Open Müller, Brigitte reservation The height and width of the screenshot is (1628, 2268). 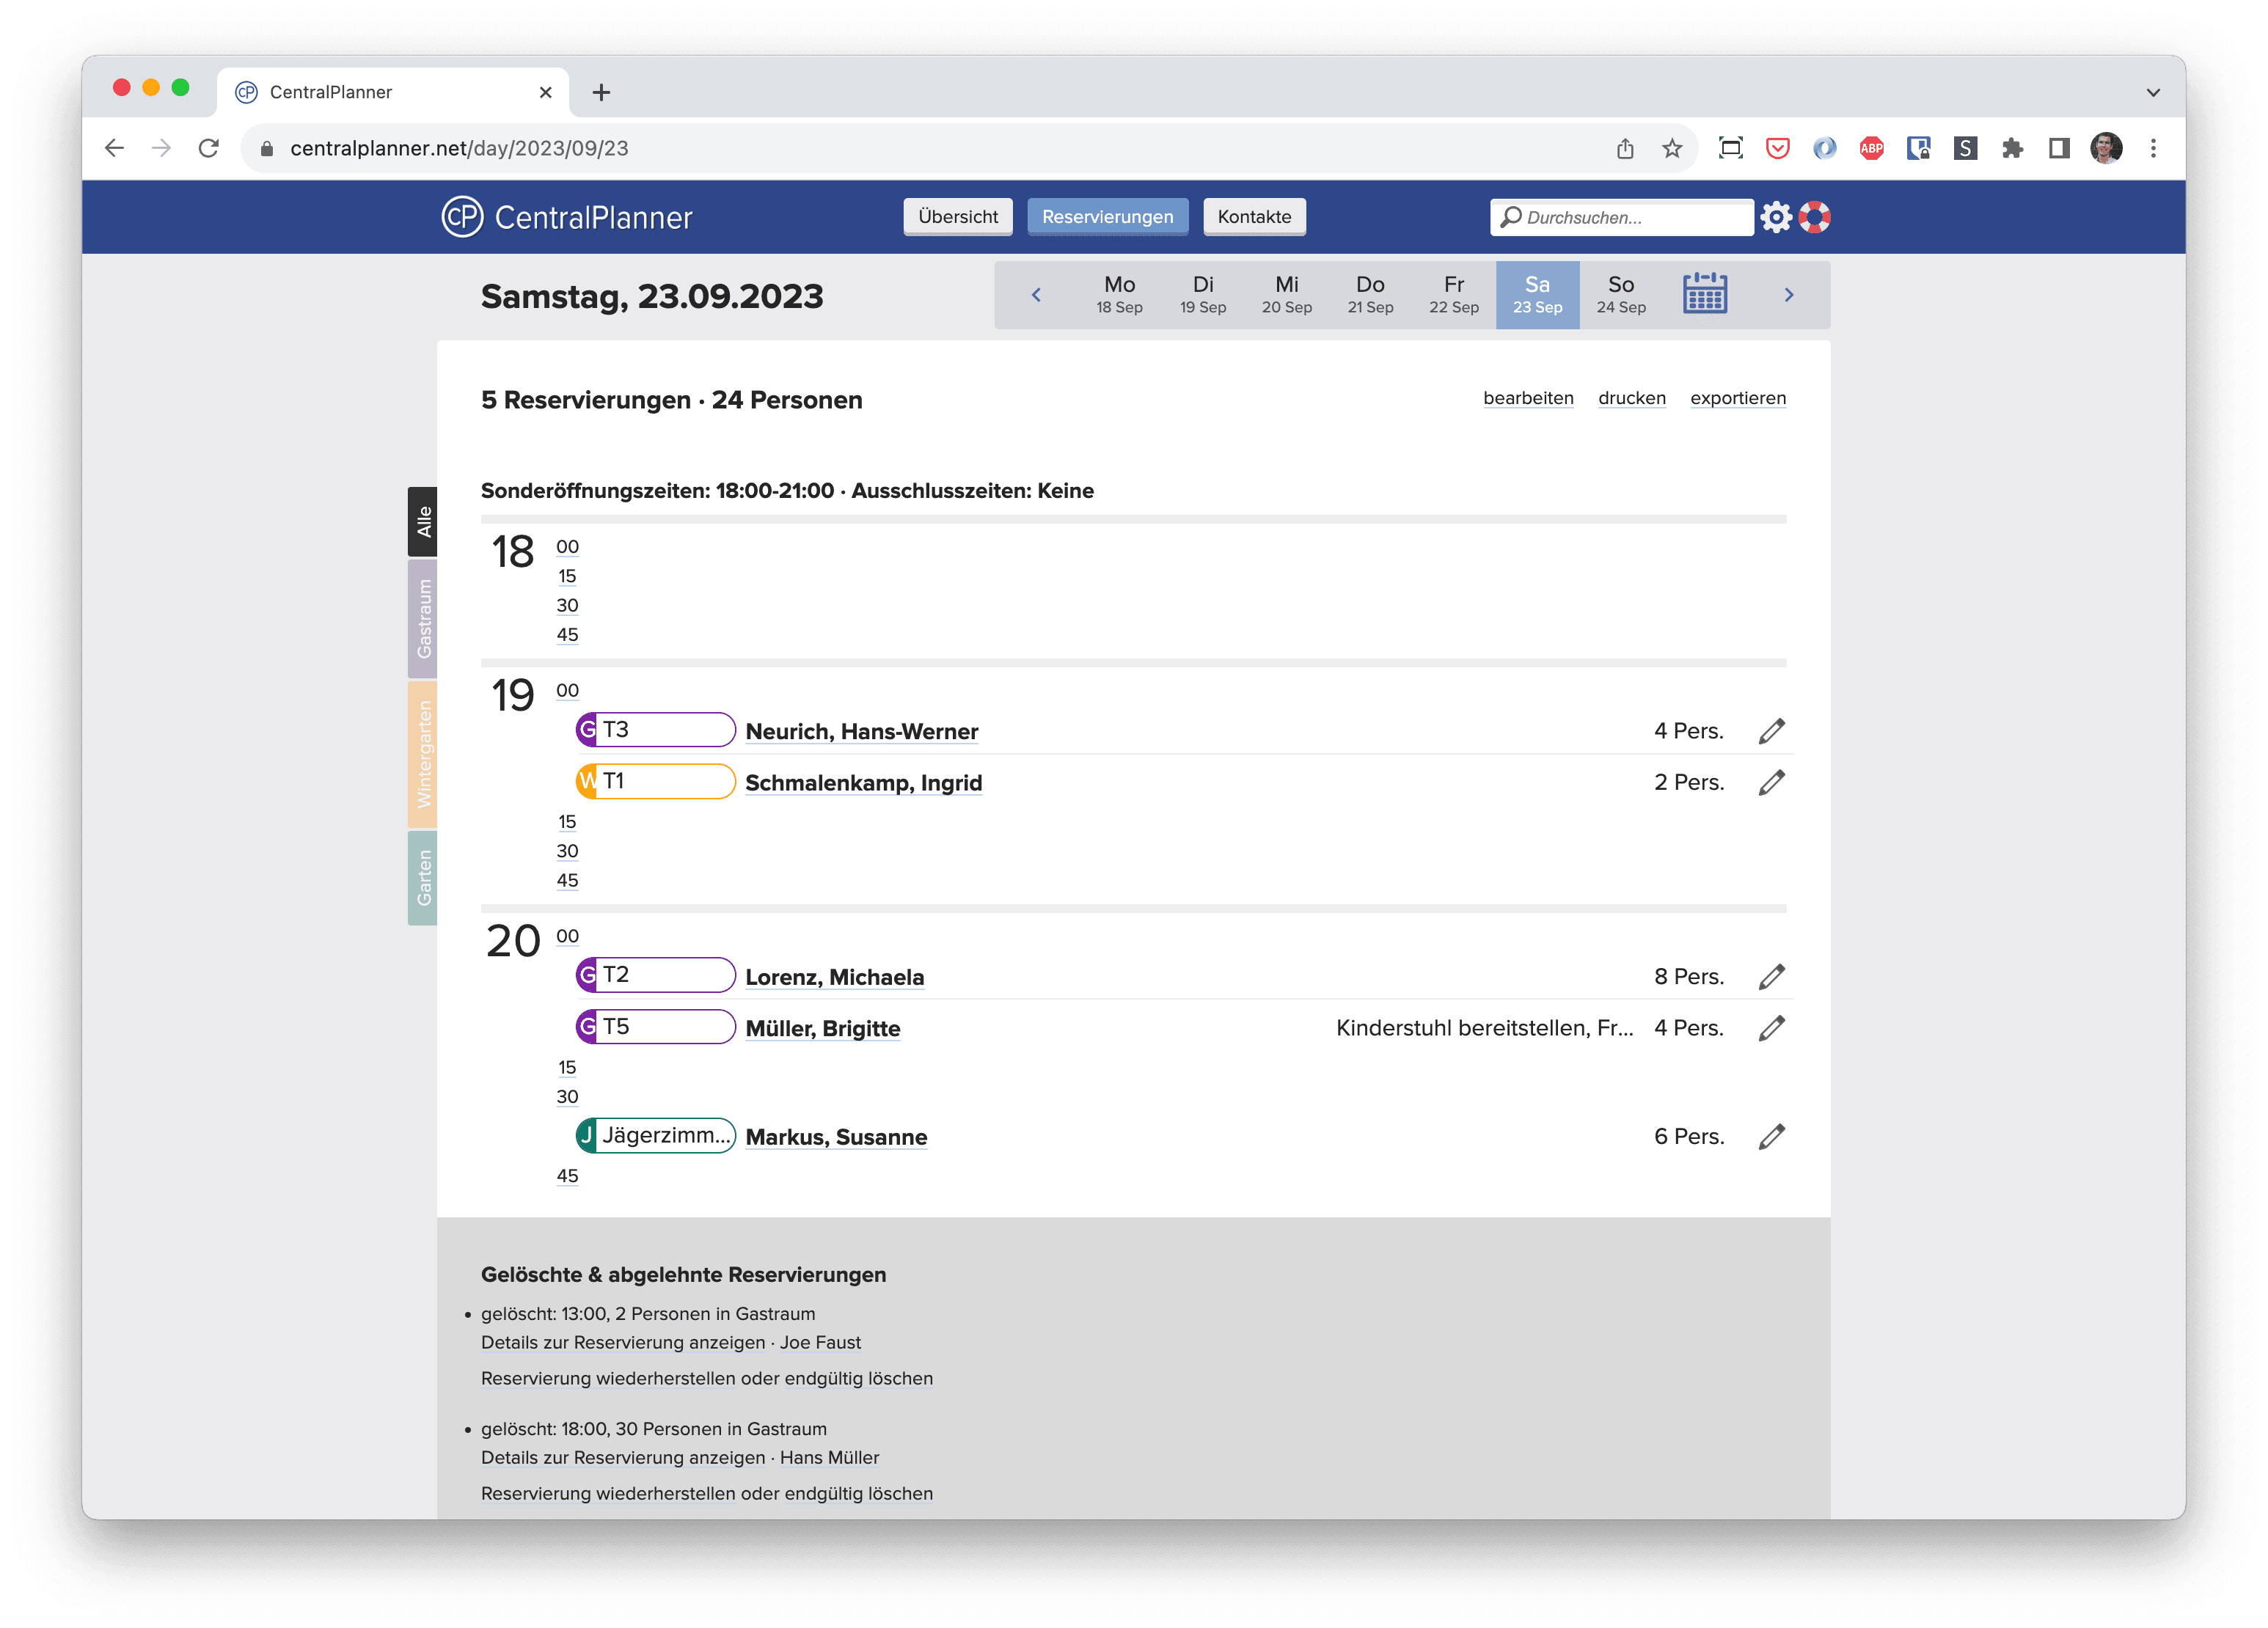(822, 1029)
